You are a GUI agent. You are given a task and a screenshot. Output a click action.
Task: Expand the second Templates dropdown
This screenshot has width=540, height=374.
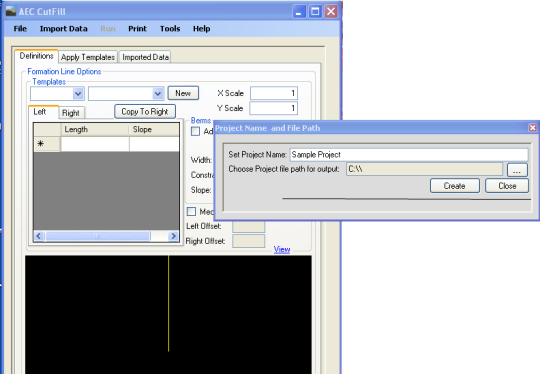[x=158, y=94]
